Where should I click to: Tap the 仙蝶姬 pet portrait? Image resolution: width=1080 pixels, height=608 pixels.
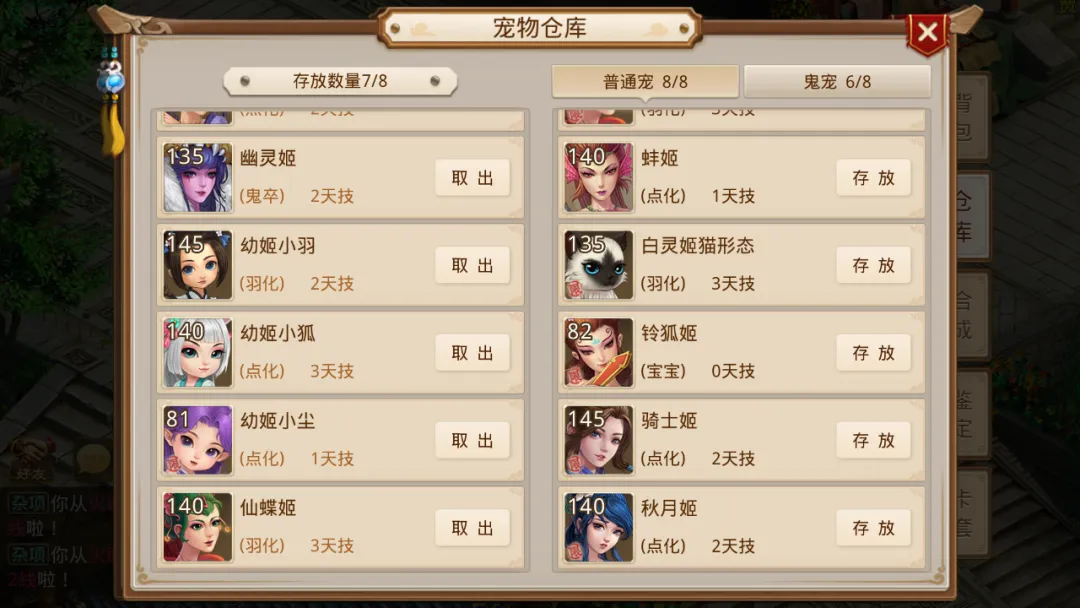click(198, 527)
